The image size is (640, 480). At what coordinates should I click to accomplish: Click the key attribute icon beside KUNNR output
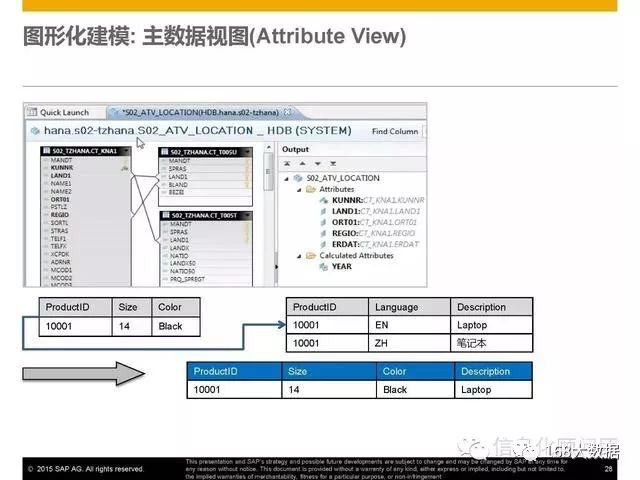click(x=324, y=200)
